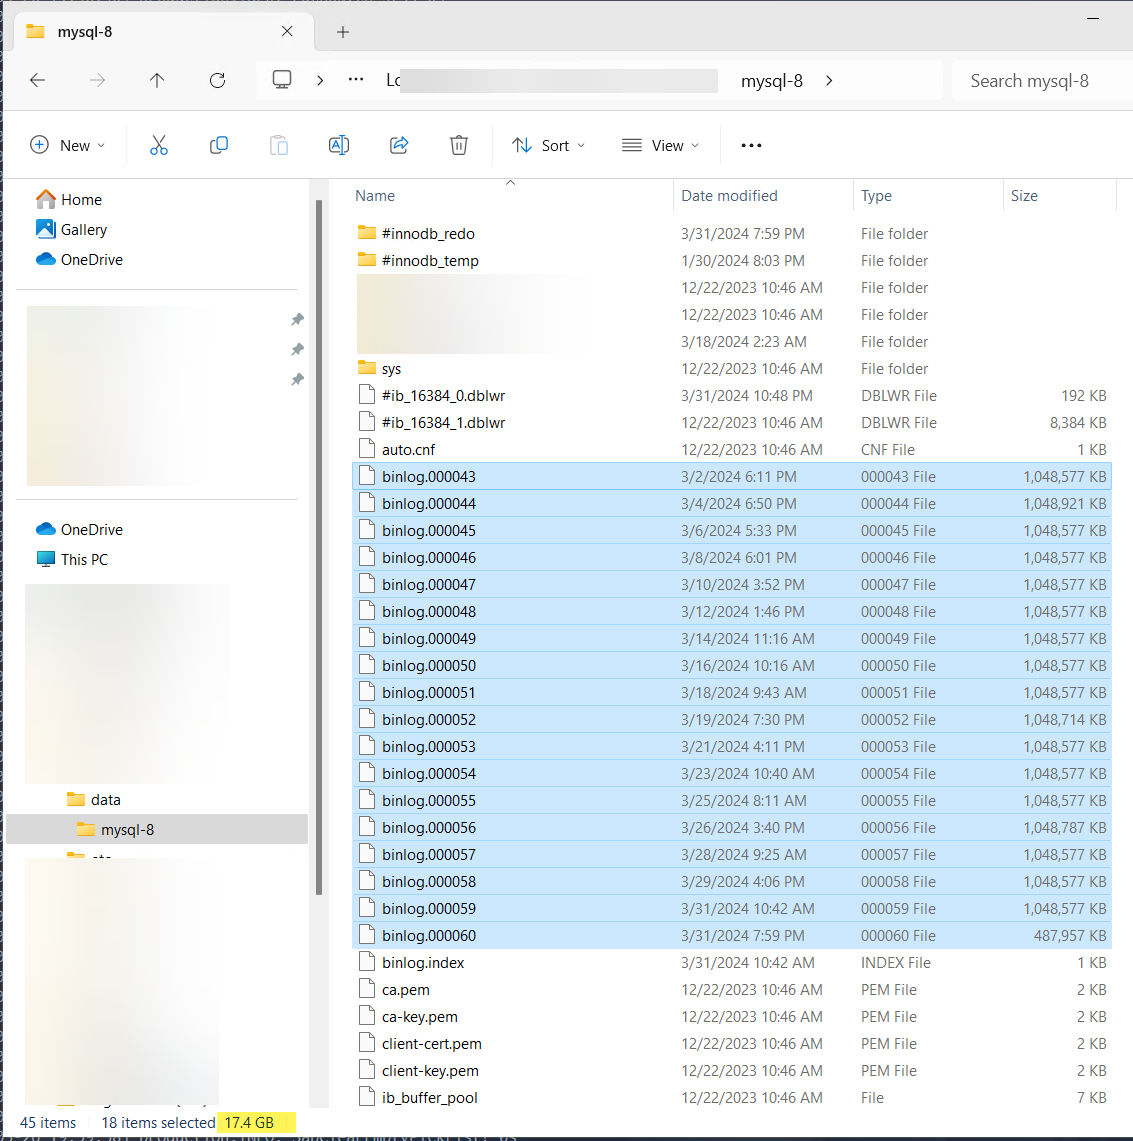Image resolution: width=1133 pixels, height=1141 pixels.
Task: Select the binlog.index file
Action: [423, 962]
